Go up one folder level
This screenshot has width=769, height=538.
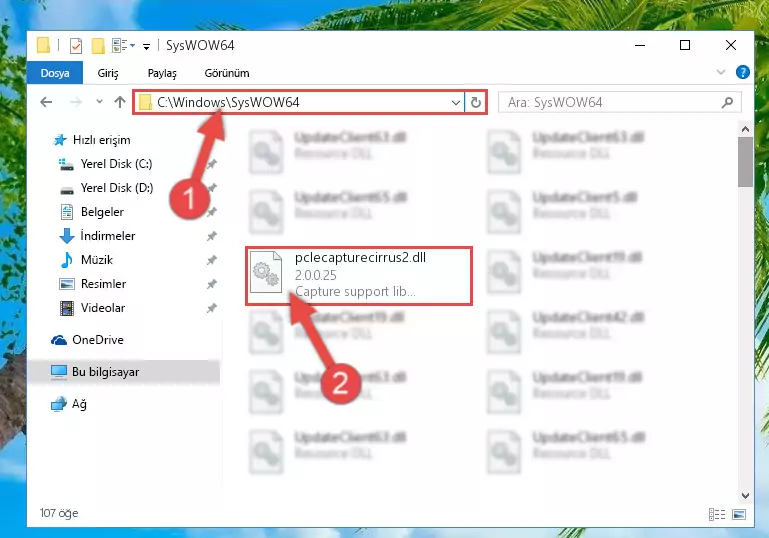(x=120, y=102)
